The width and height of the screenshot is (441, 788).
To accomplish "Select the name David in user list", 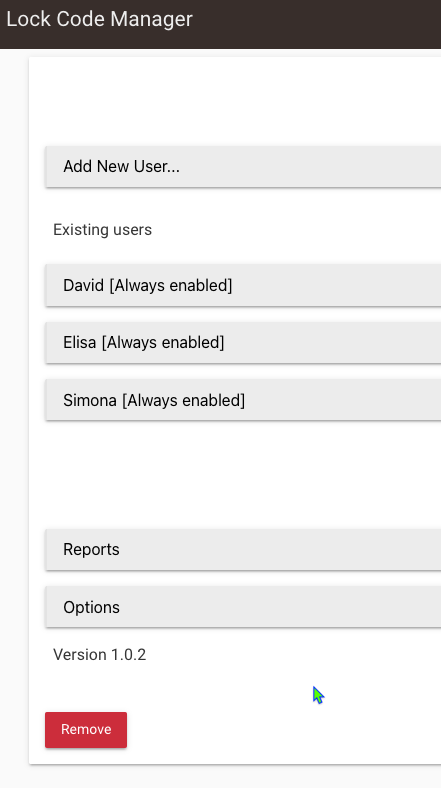I will pos(83,285).
